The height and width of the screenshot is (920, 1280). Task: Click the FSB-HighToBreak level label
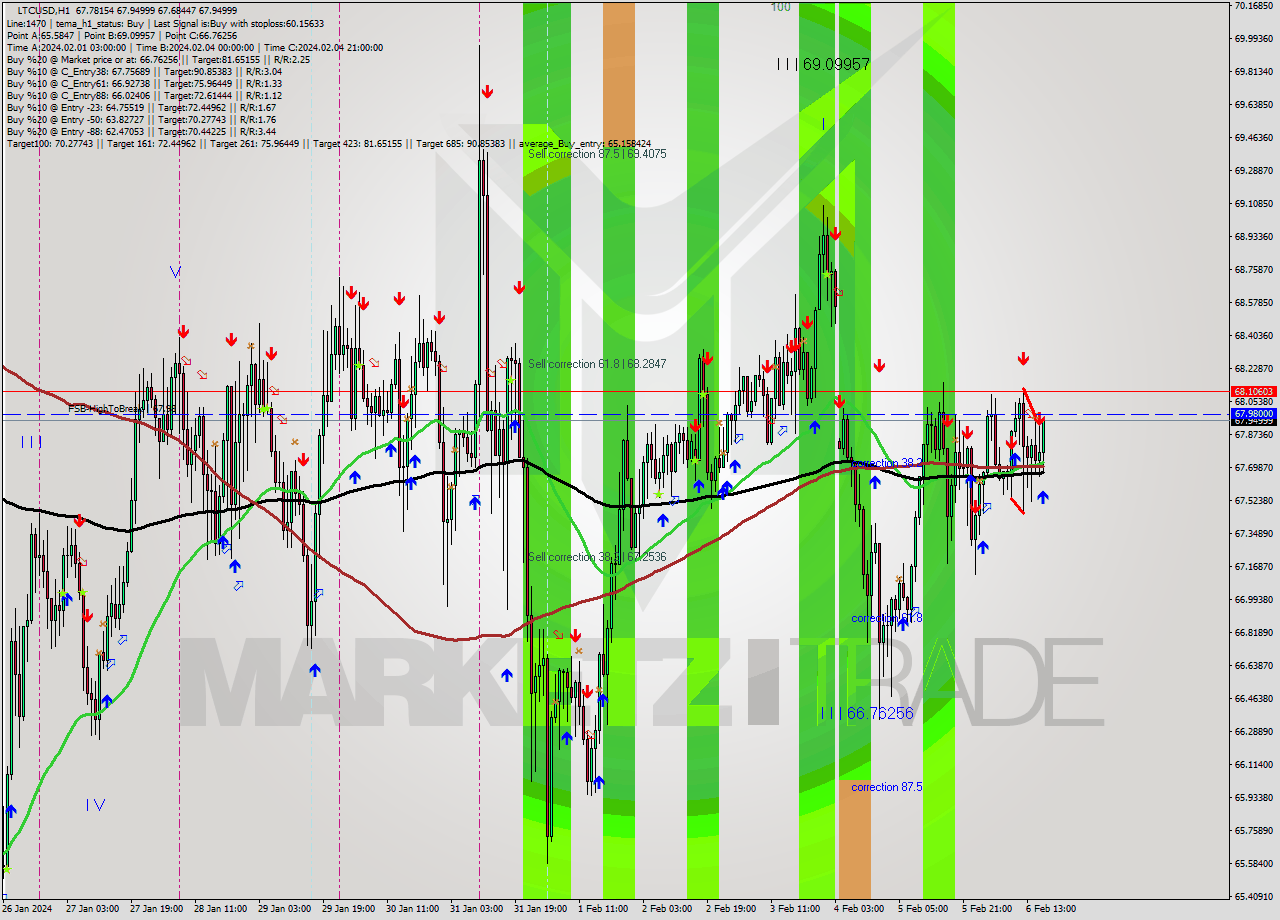click(121, 408)
